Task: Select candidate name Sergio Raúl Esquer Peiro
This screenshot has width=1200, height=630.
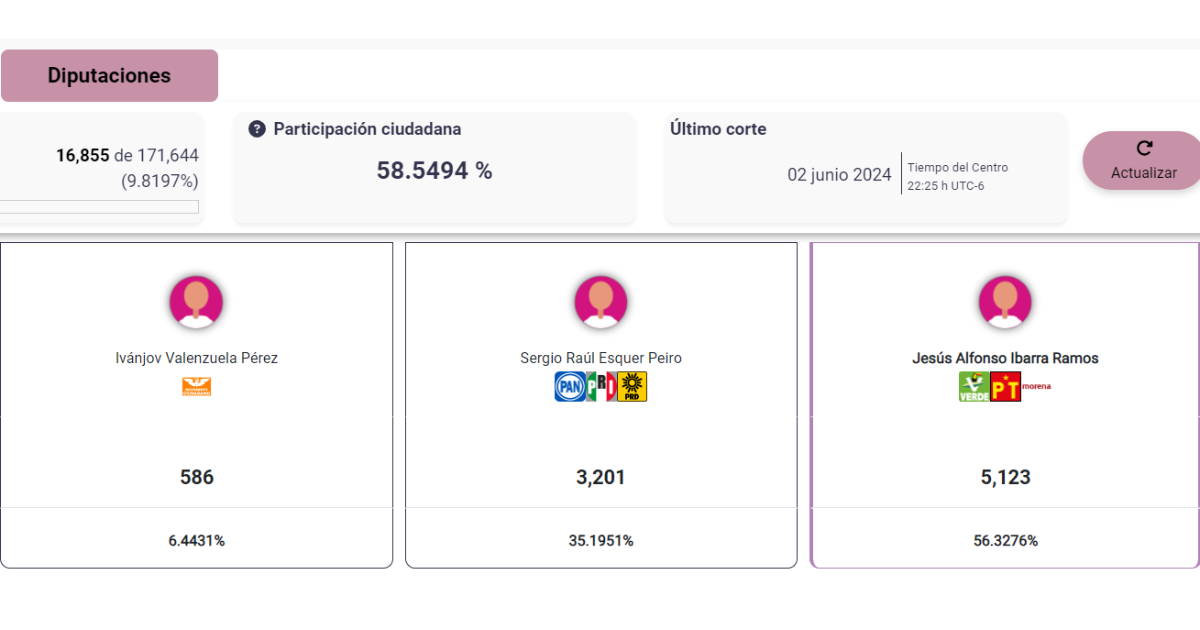Action: (601, 358)
